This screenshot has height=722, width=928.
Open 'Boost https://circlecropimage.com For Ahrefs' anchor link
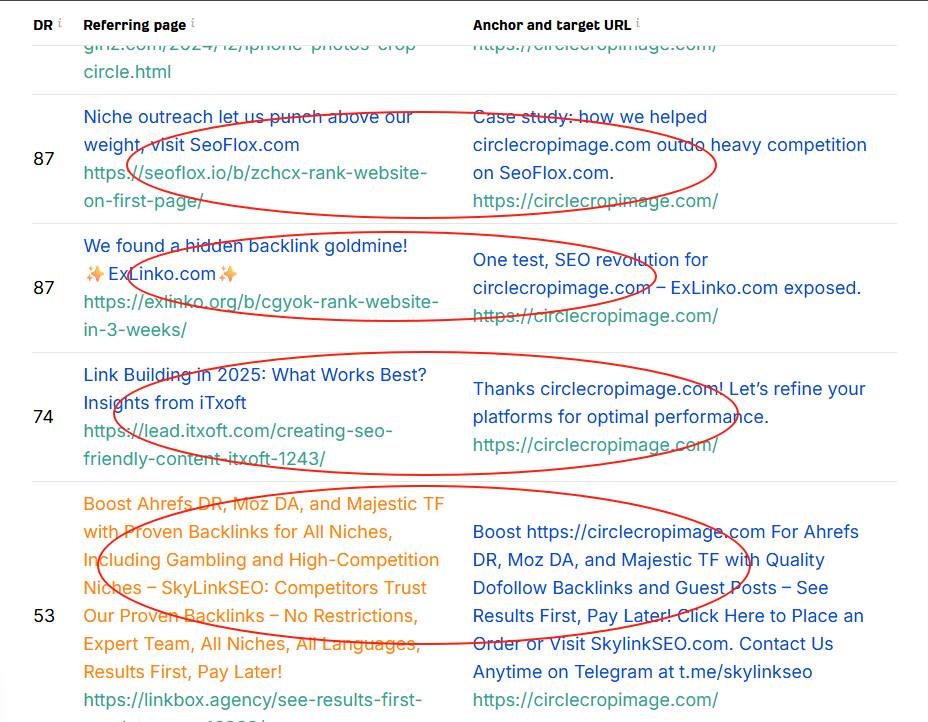pyautogui.click(x=668, y=602)
